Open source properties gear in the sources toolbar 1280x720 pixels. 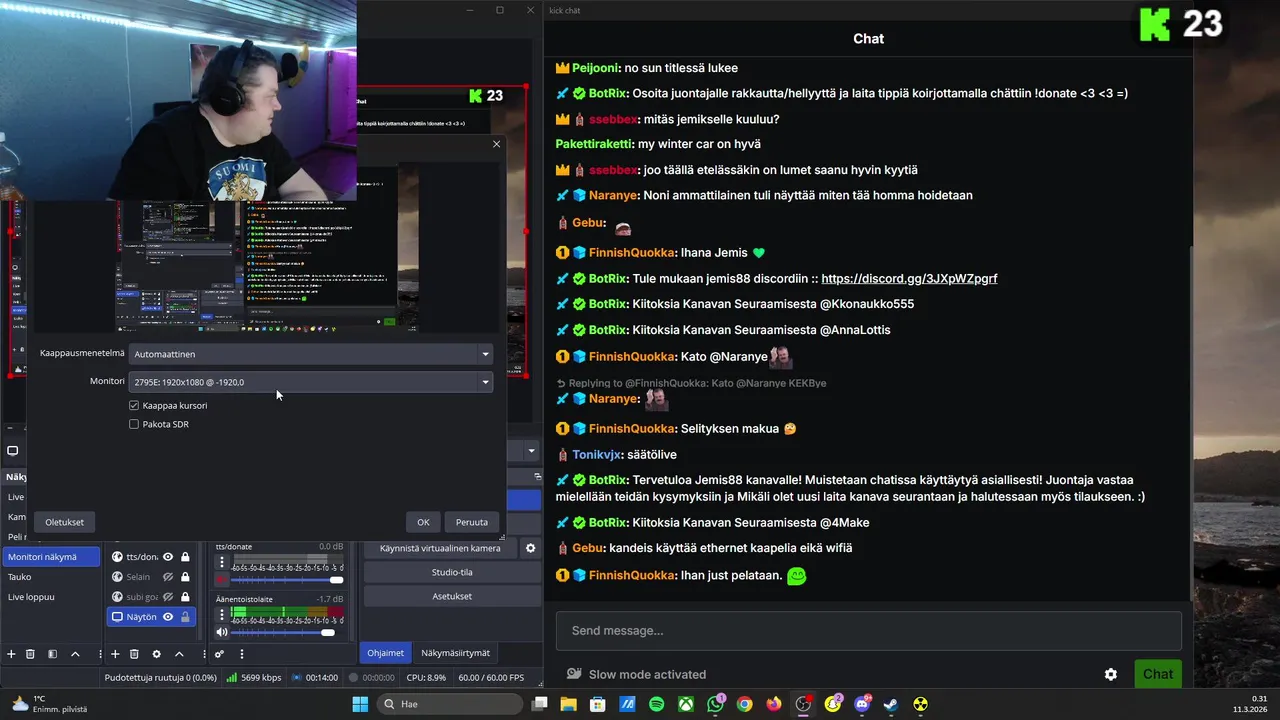pyautogui.click(x=156, y=654)
